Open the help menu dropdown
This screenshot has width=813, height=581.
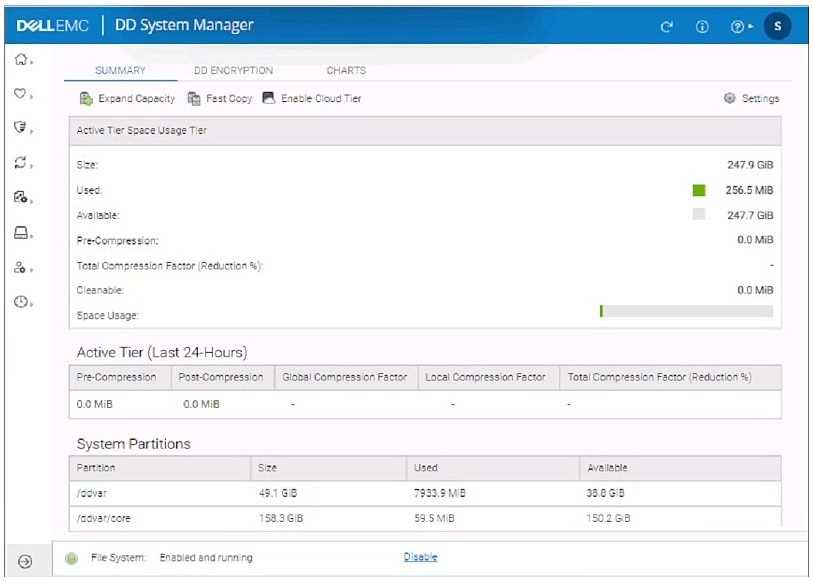point(739,26)
